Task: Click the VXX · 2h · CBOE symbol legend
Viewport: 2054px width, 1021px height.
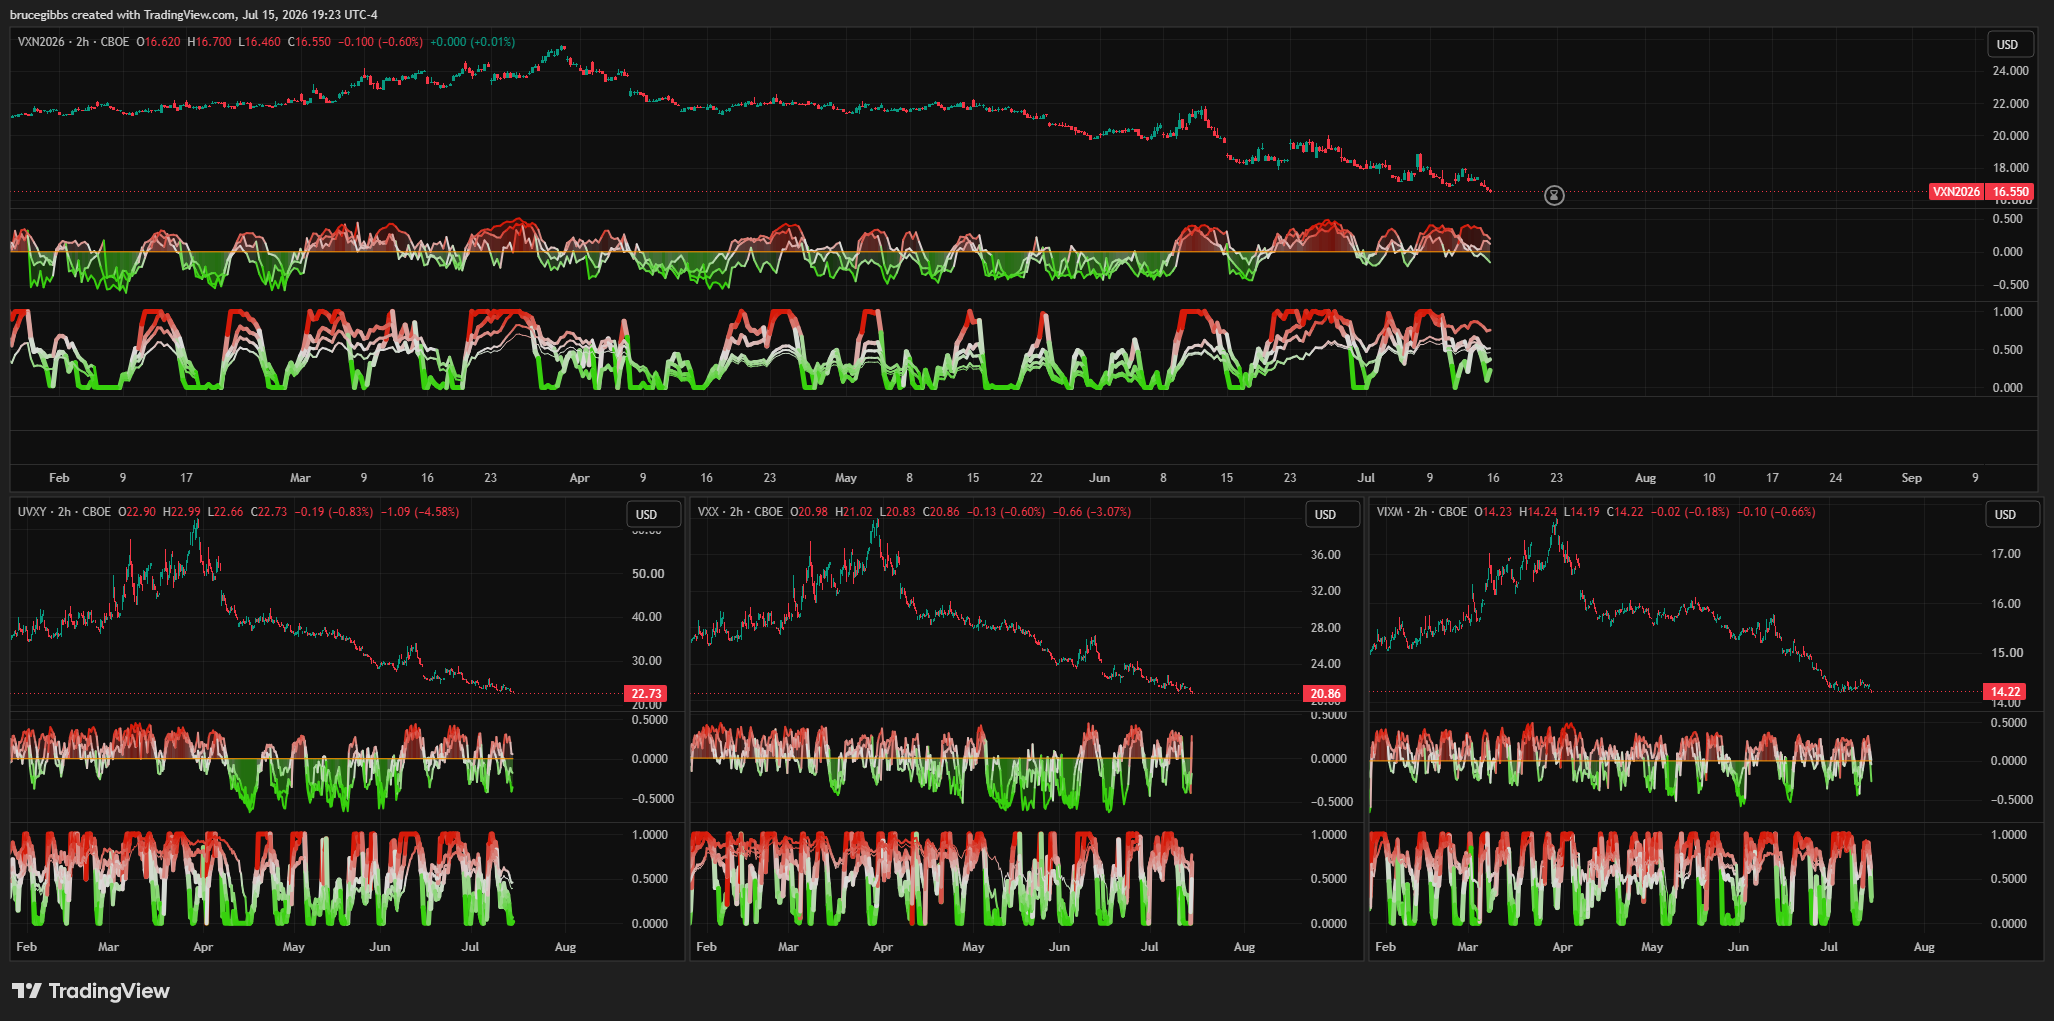Action: click(x=740, y=512)
